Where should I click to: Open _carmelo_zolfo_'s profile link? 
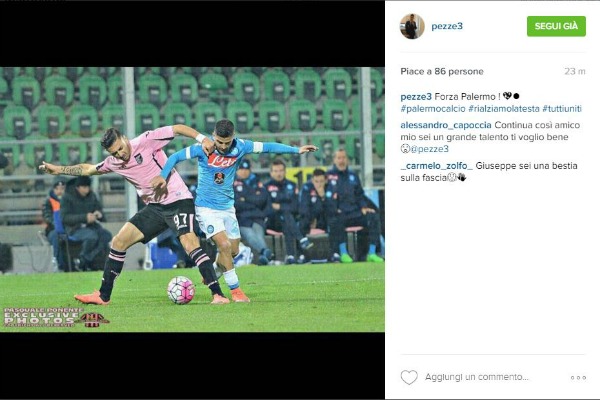[x=437, y=166]
